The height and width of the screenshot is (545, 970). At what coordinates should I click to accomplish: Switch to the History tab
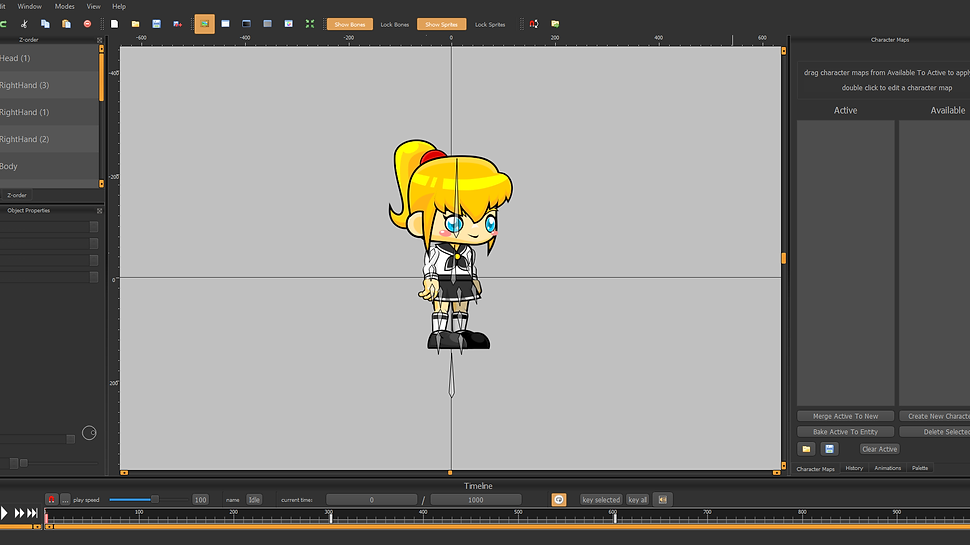(x=854, y=468)
